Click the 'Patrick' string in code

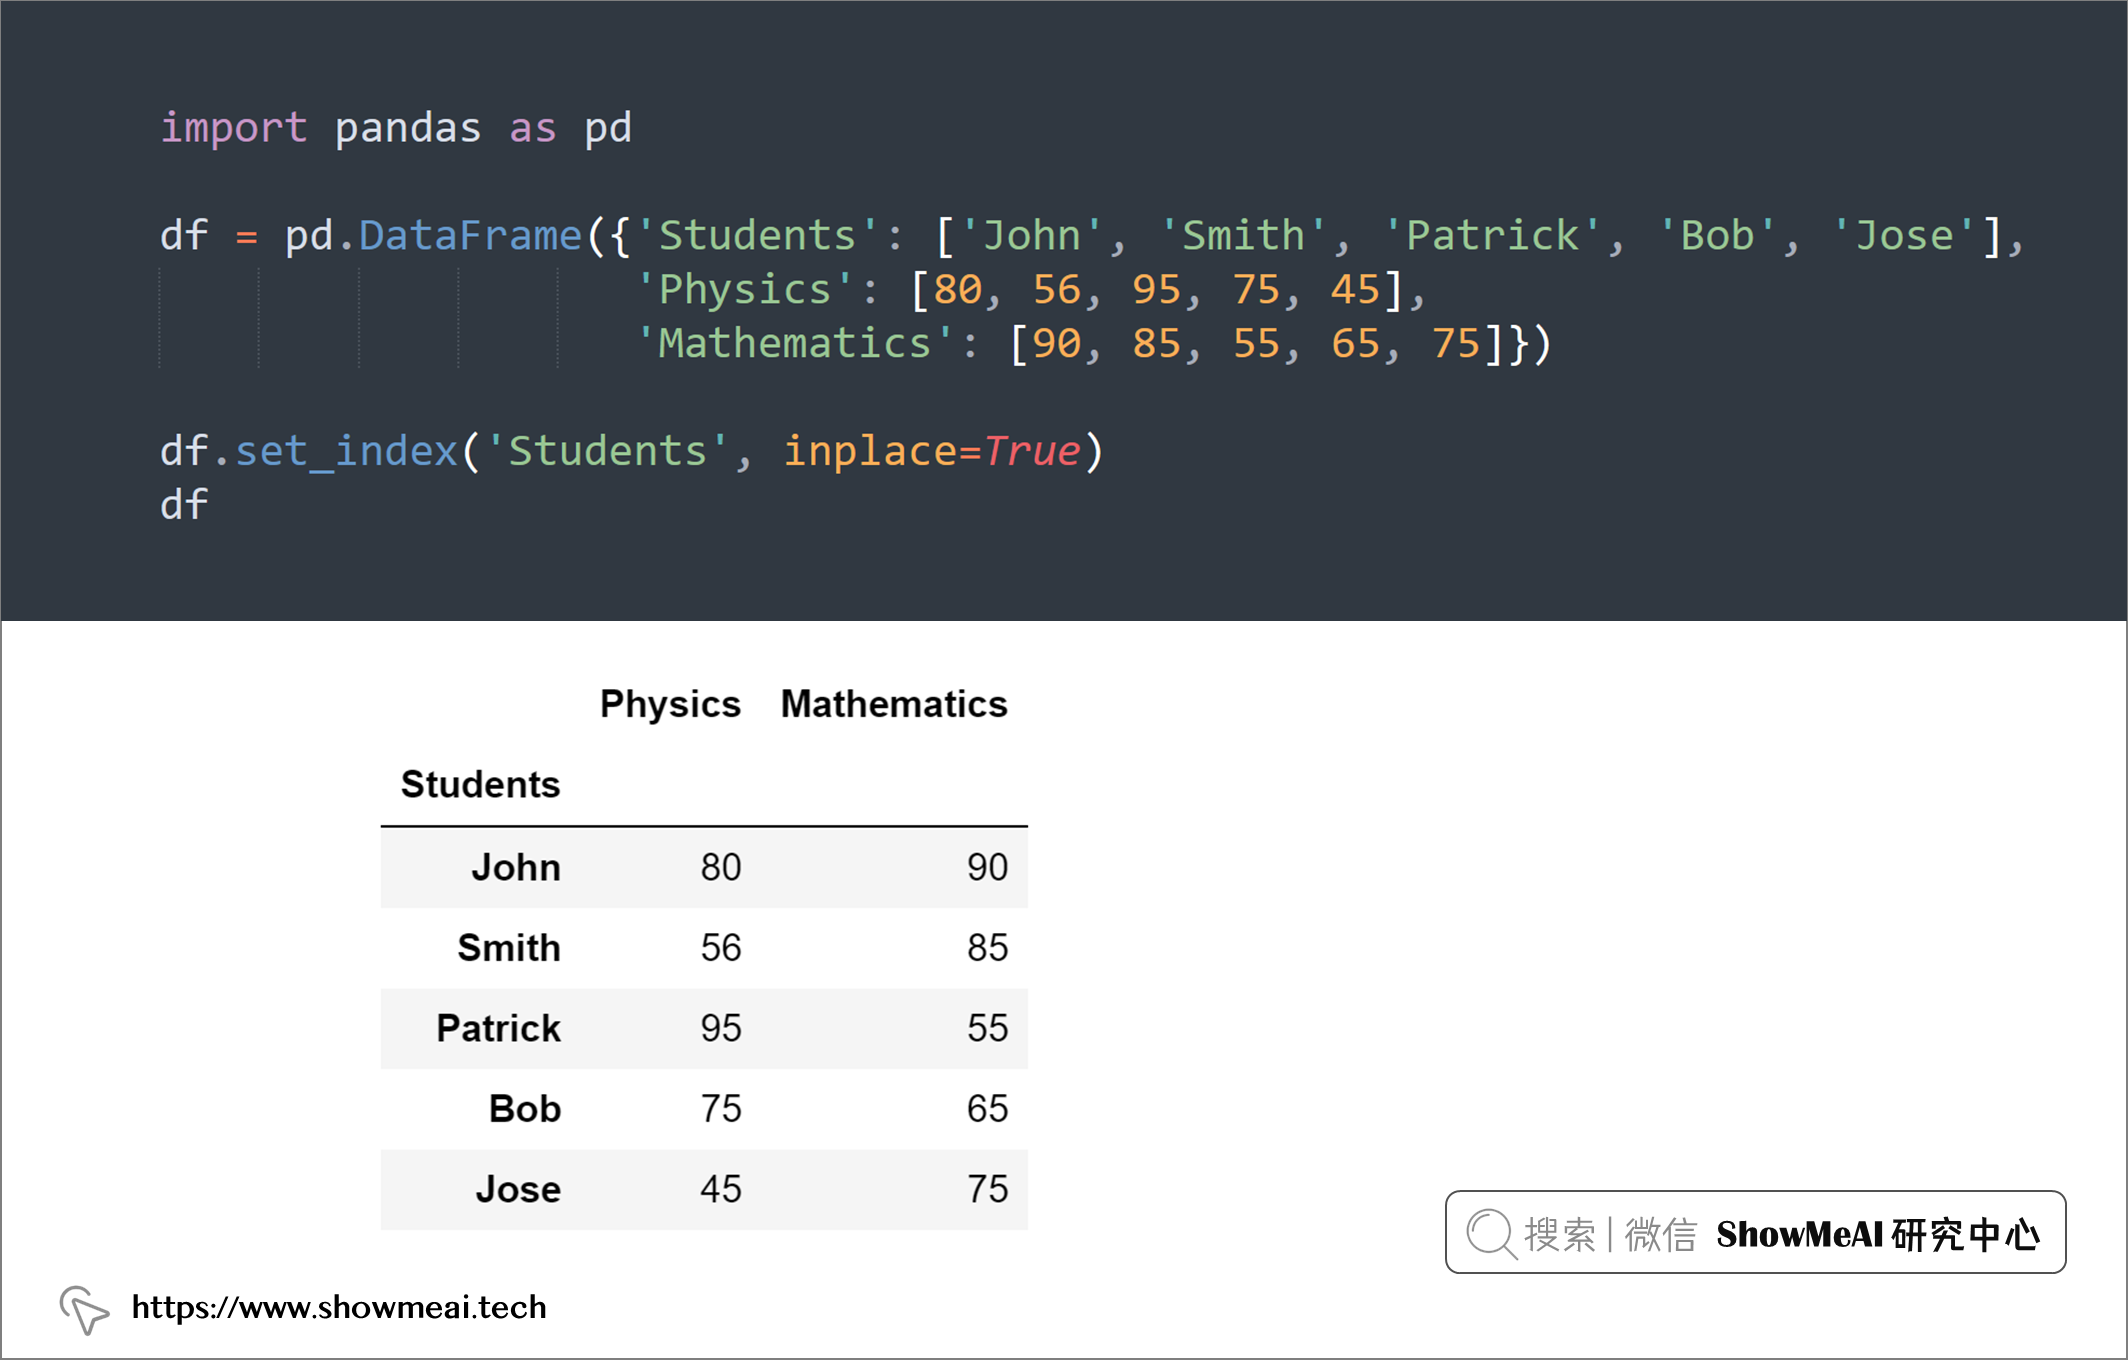click(1492, 236)
